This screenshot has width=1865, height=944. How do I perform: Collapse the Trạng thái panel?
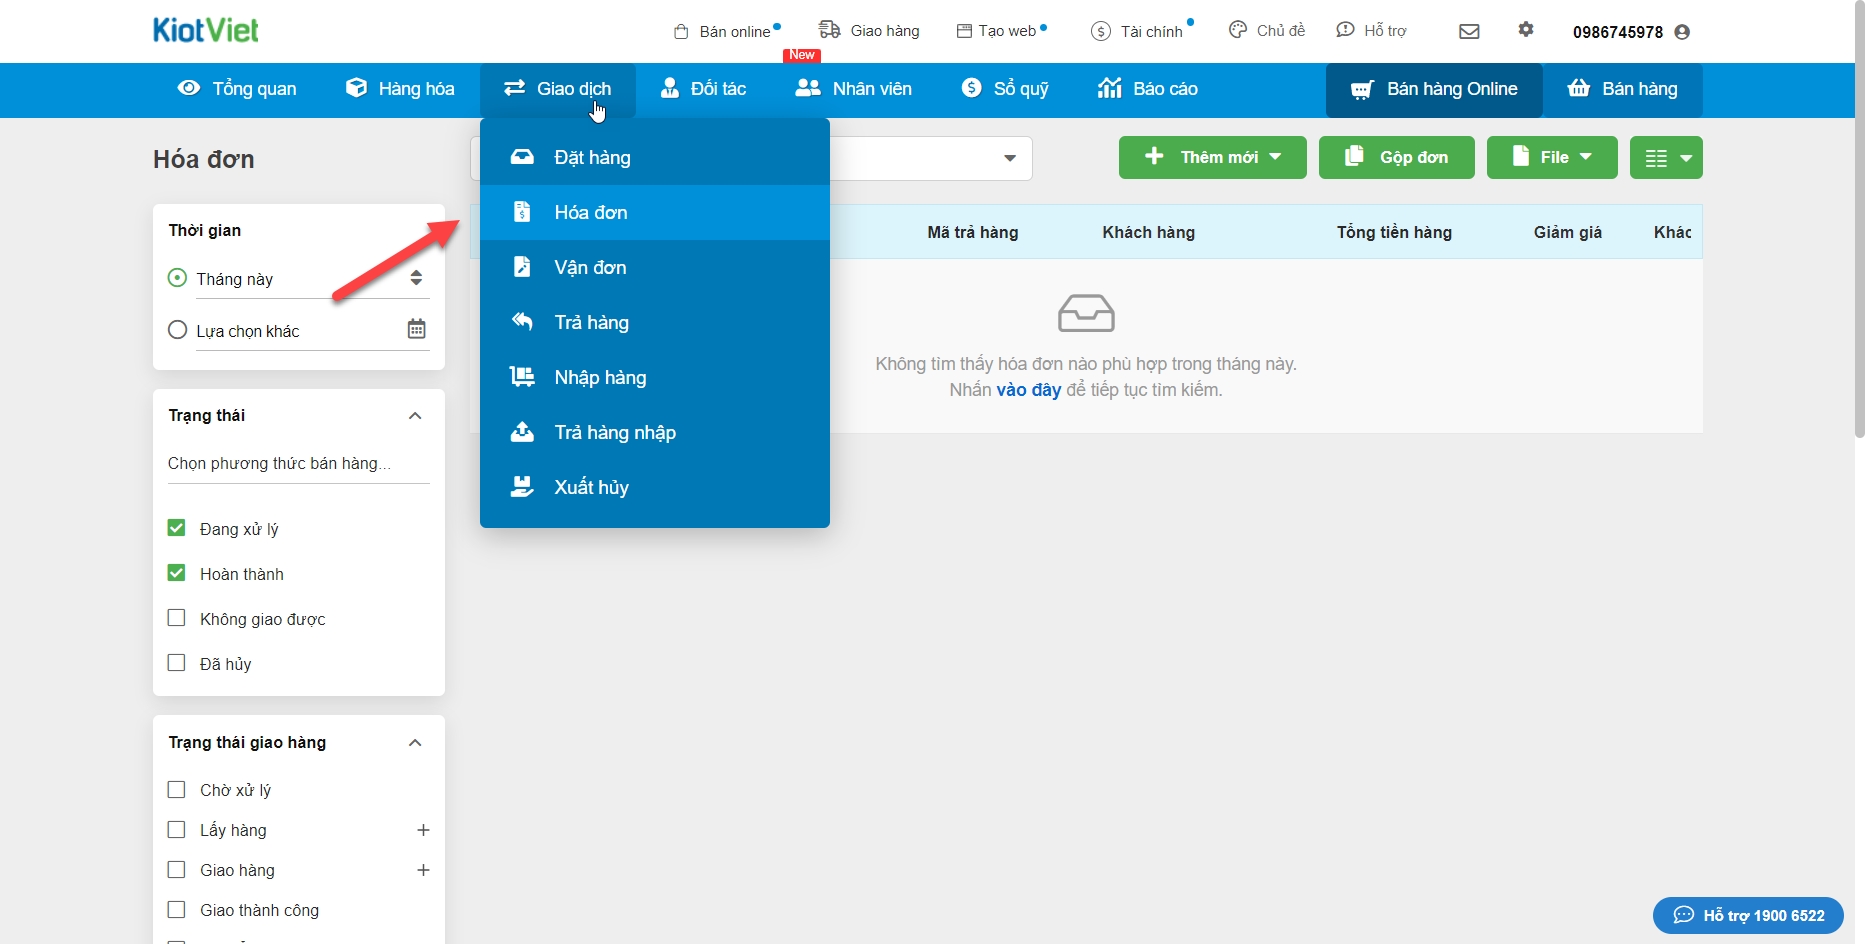tap(415, 416)
